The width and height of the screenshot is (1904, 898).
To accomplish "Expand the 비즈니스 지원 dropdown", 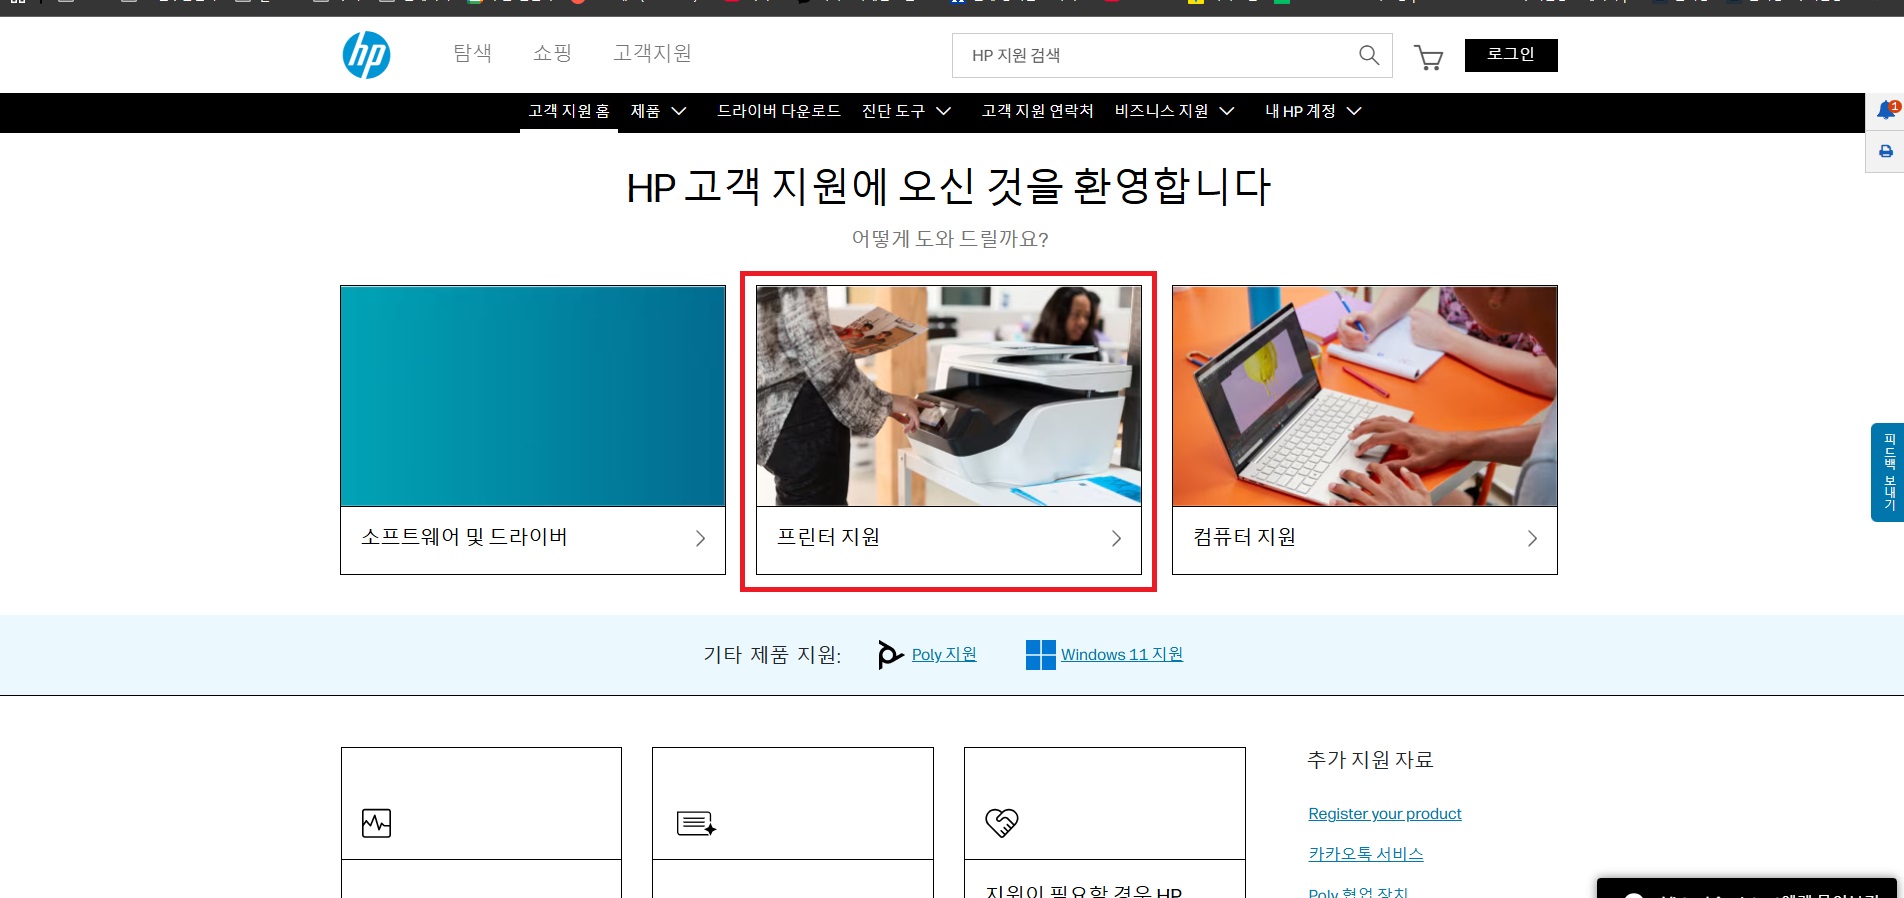I will 1175,111.
